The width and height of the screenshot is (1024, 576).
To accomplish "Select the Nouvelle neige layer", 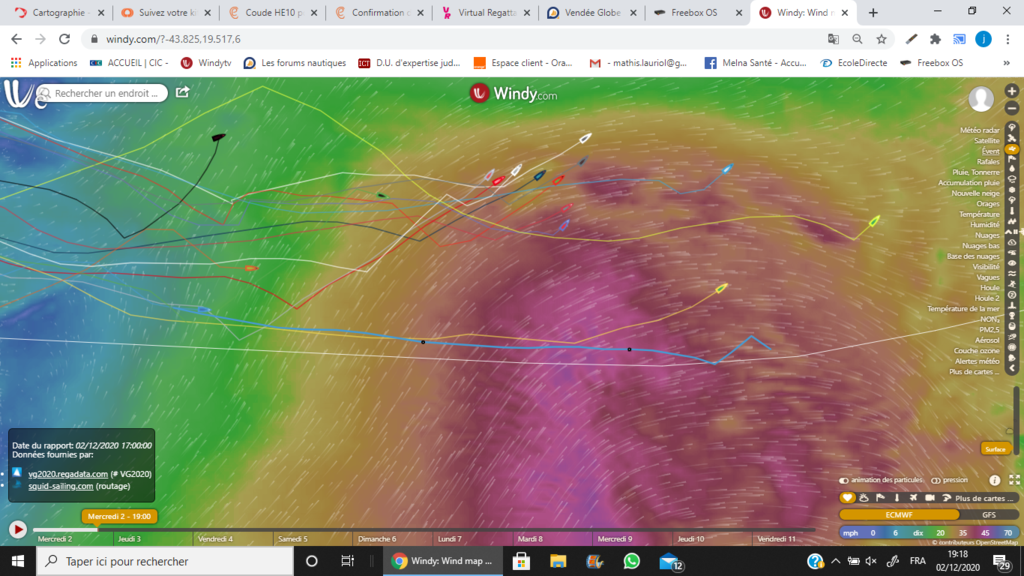I will pyautogui.click(x=975, y=193).
